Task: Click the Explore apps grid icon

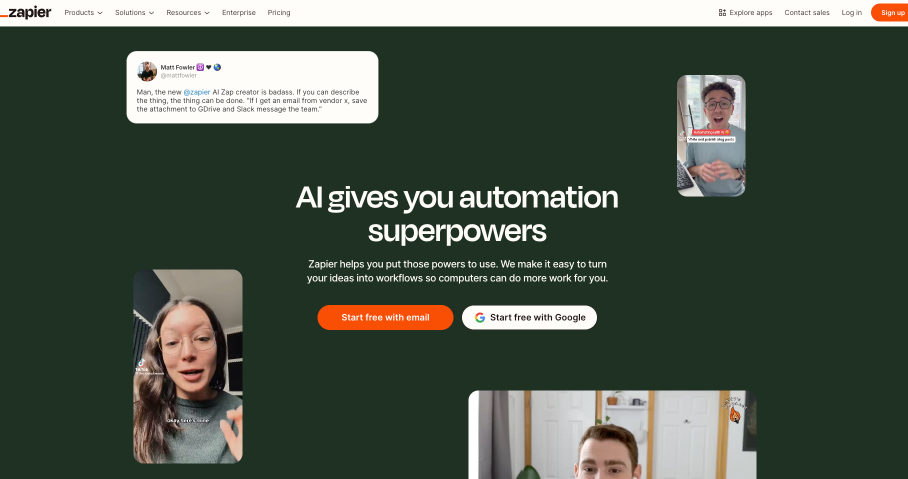Action: (722, 12)
